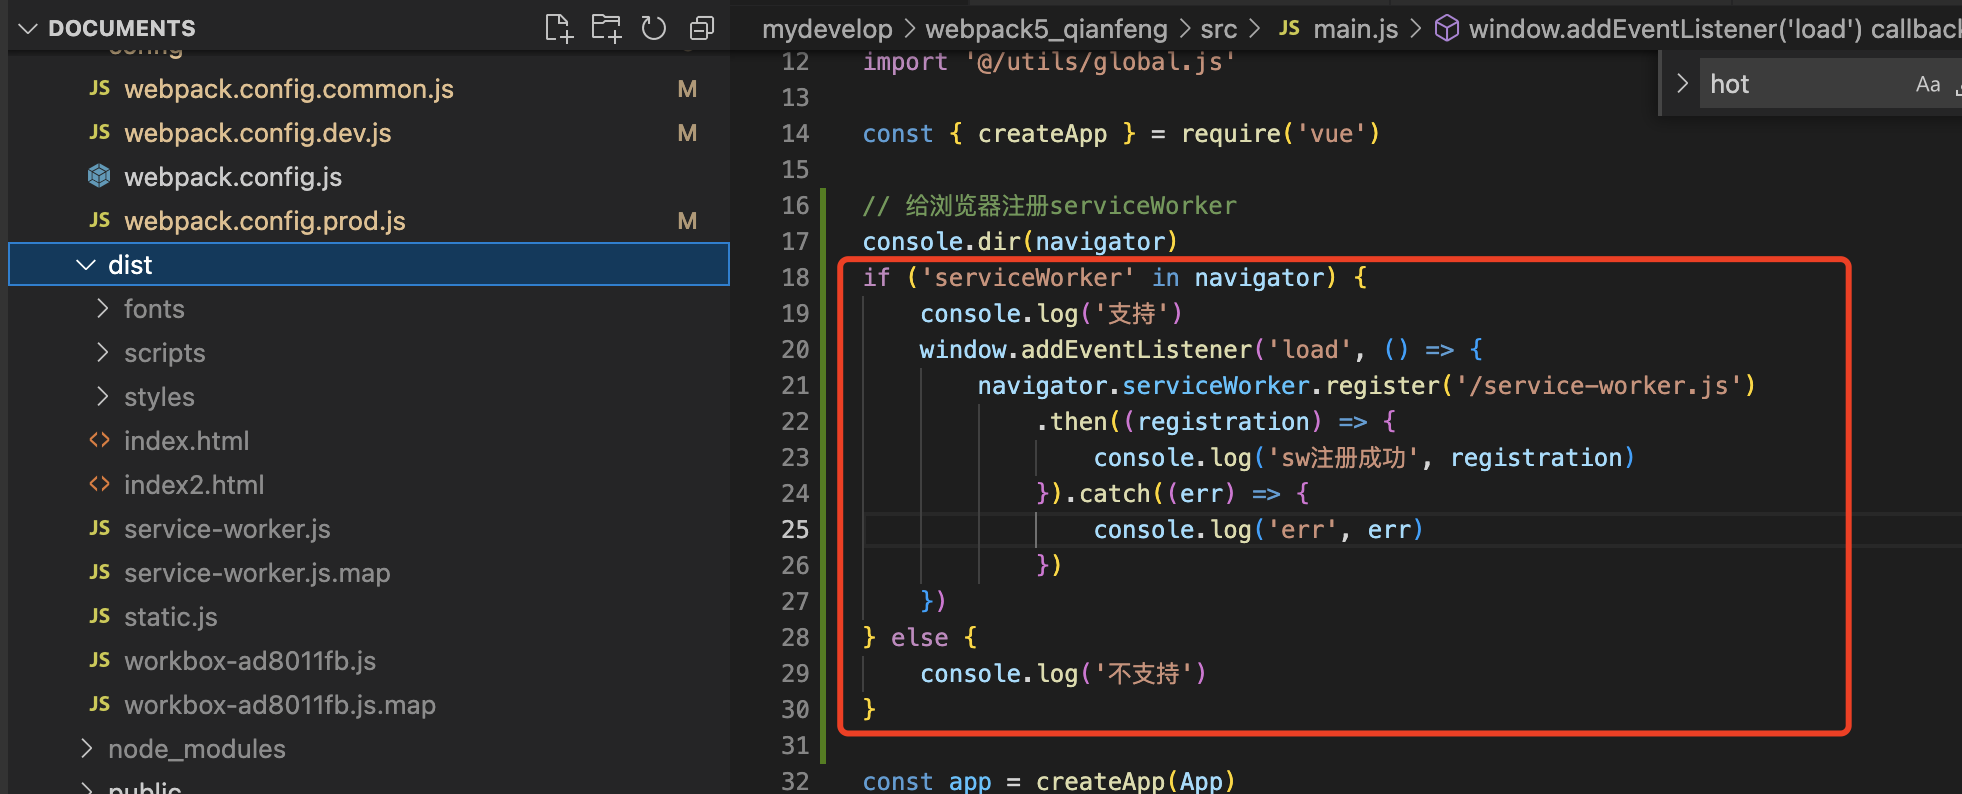Click JS icon beside webpack.config.dev.js
Screen dimensions: 1962x794
99,132
